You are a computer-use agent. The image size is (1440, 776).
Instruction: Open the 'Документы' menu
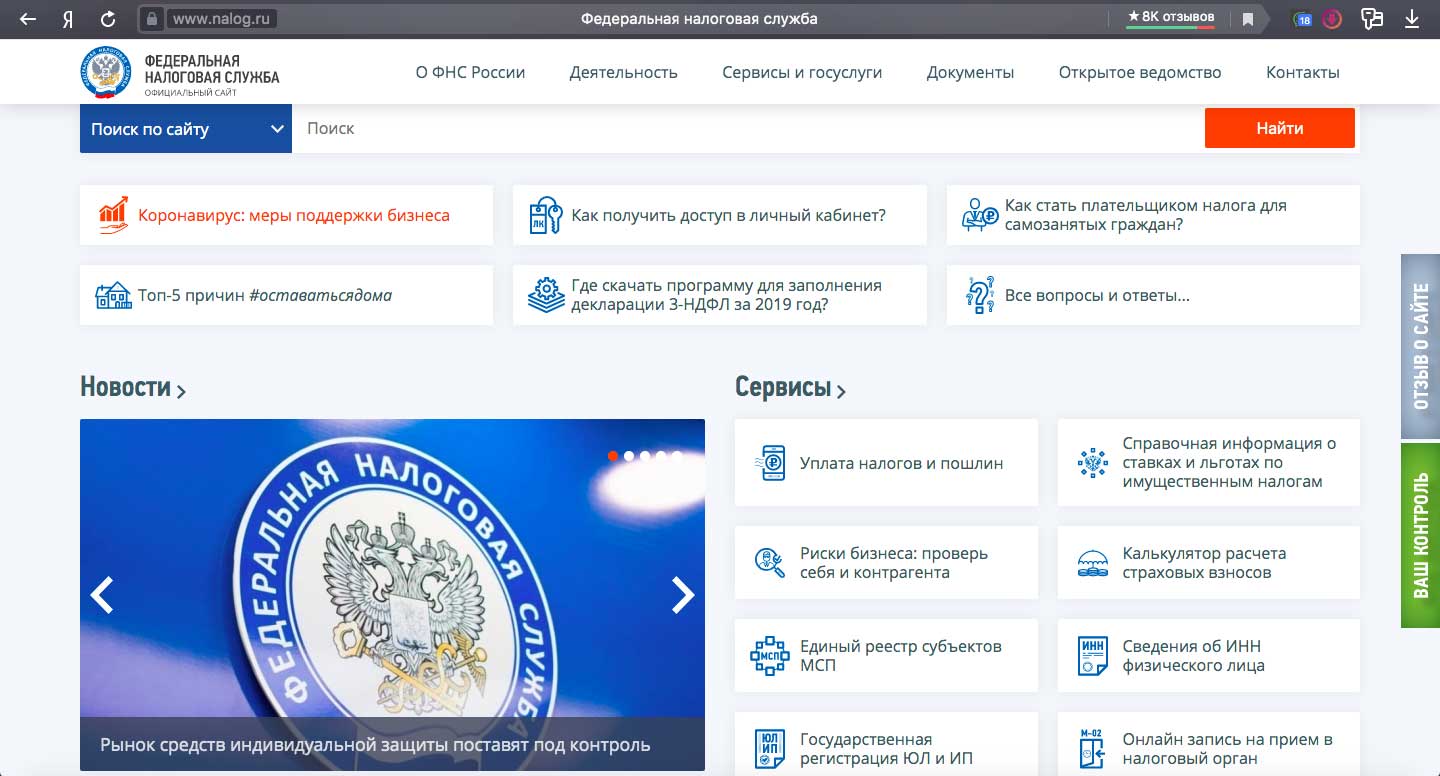970,72
